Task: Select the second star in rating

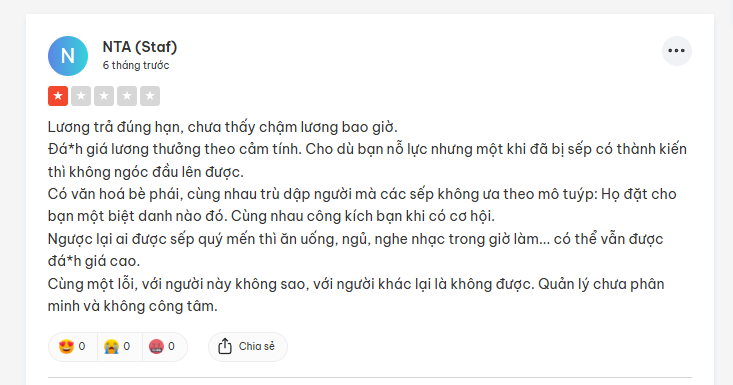Action: pyautogui.click(x=81, y=96)
